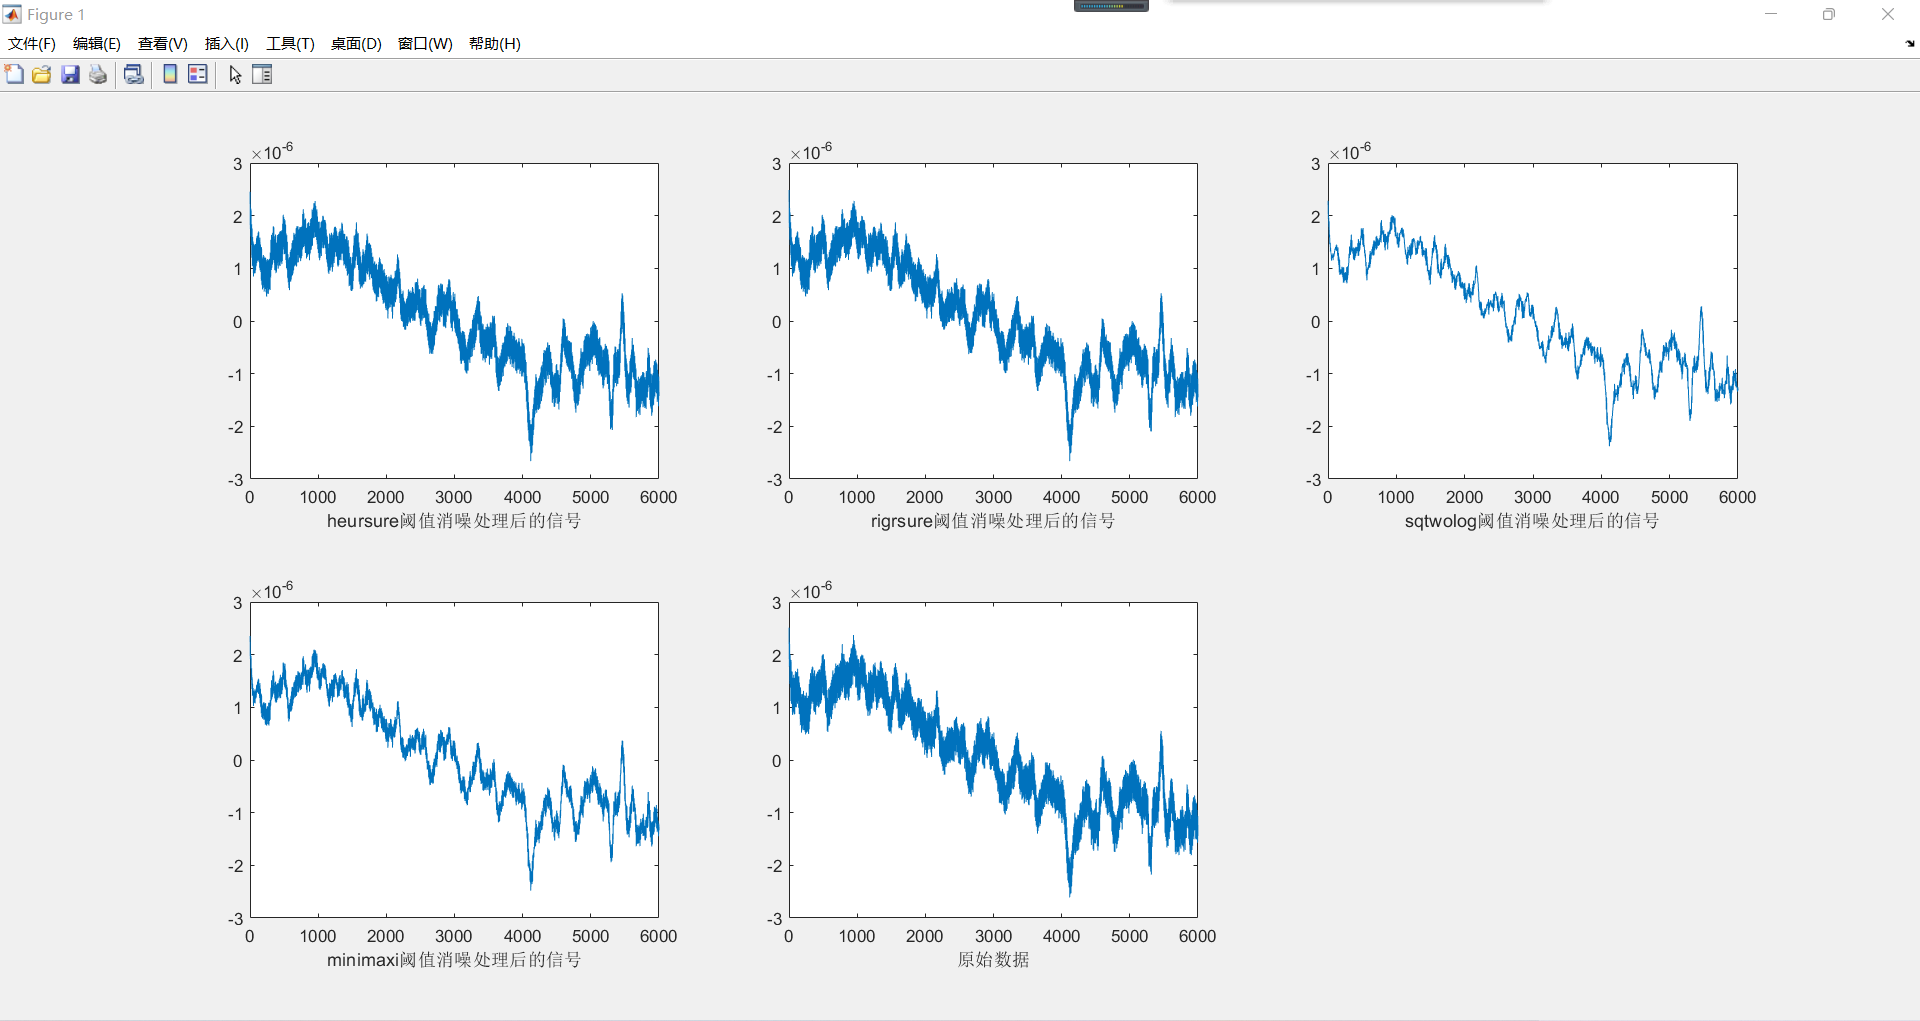This screenshot has width=1920, height=1021.
Task: Insert a legend using the toolbar icon
Action: (x=198, y=74)
